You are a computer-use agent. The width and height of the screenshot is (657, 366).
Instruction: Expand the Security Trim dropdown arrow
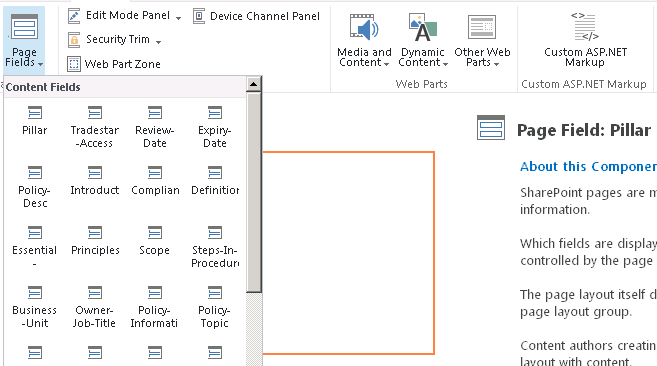pos(159,41)
